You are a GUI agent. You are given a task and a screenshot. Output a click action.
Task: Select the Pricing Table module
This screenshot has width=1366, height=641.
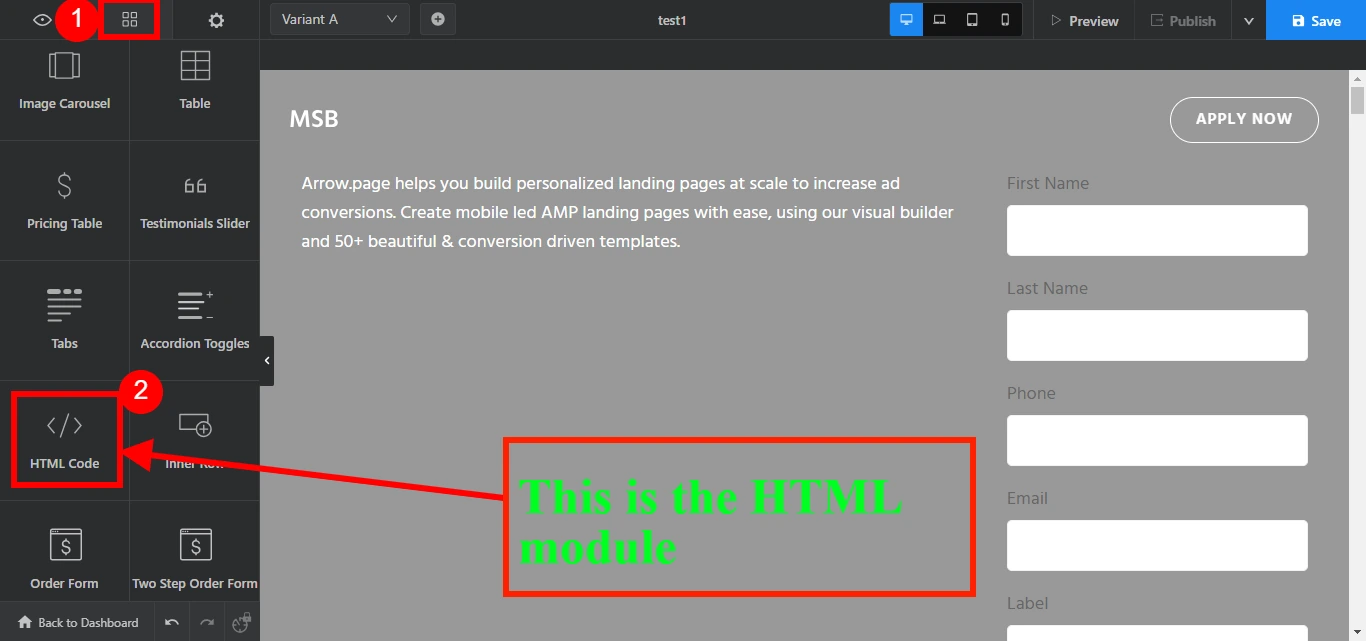[65, 200]
